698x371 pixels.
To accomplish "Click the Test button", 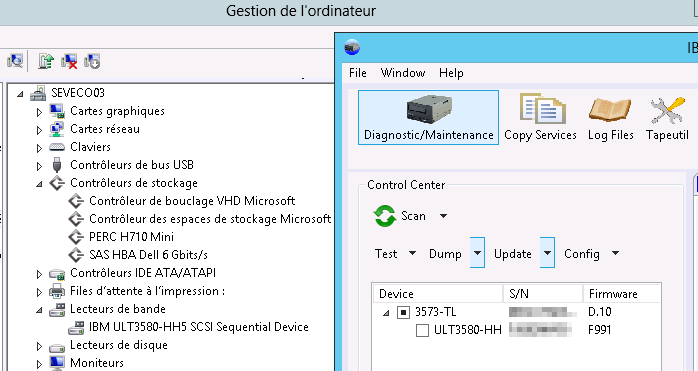I will 386,253.
